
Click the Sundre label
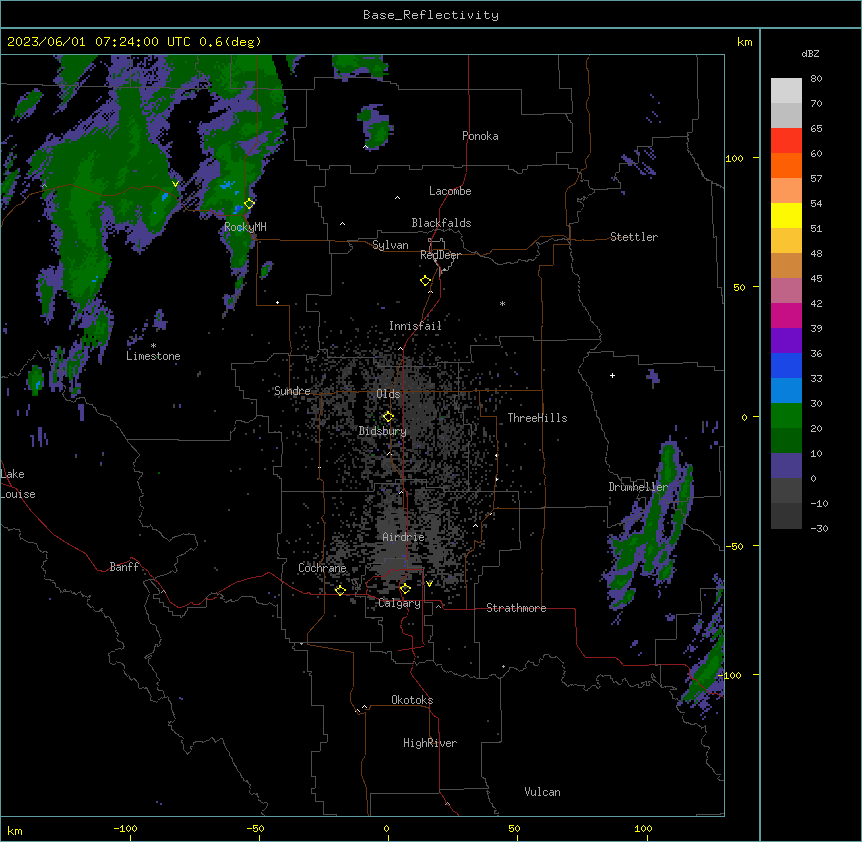click(x=292, y=391)
